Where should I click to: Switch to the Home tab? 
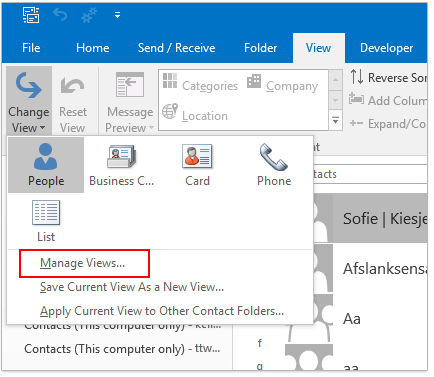(x=93, y=48)
